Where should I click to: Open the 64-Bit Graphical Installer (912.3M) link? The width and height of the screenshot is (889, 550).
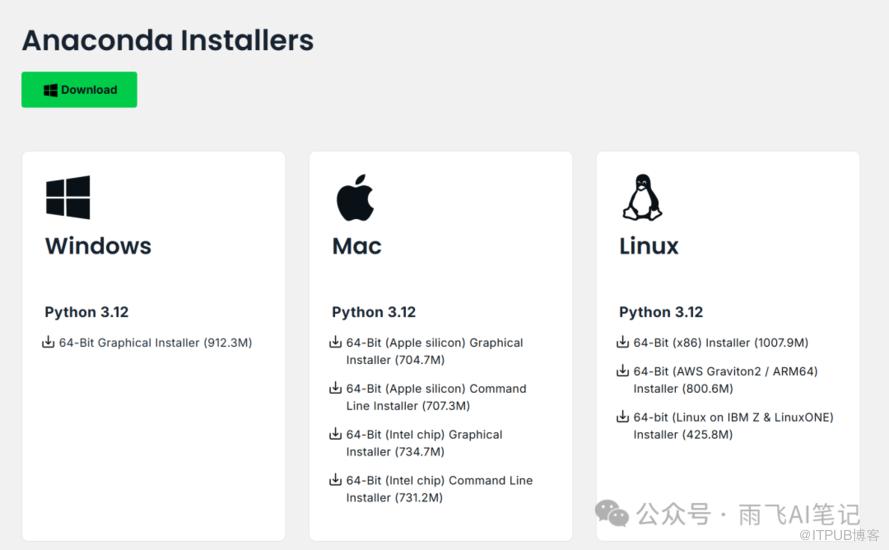pos(155,342)
